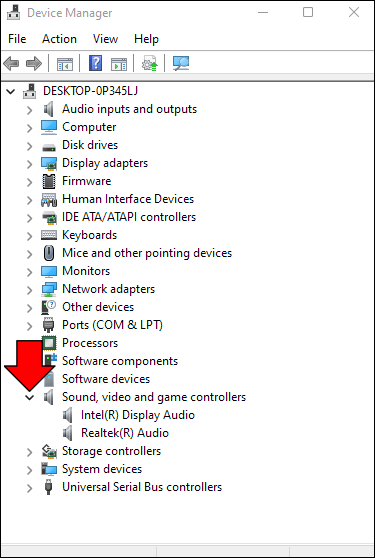Screen dimensions: 375x558
Task: Open the Action menu
Action: [59, 39]
